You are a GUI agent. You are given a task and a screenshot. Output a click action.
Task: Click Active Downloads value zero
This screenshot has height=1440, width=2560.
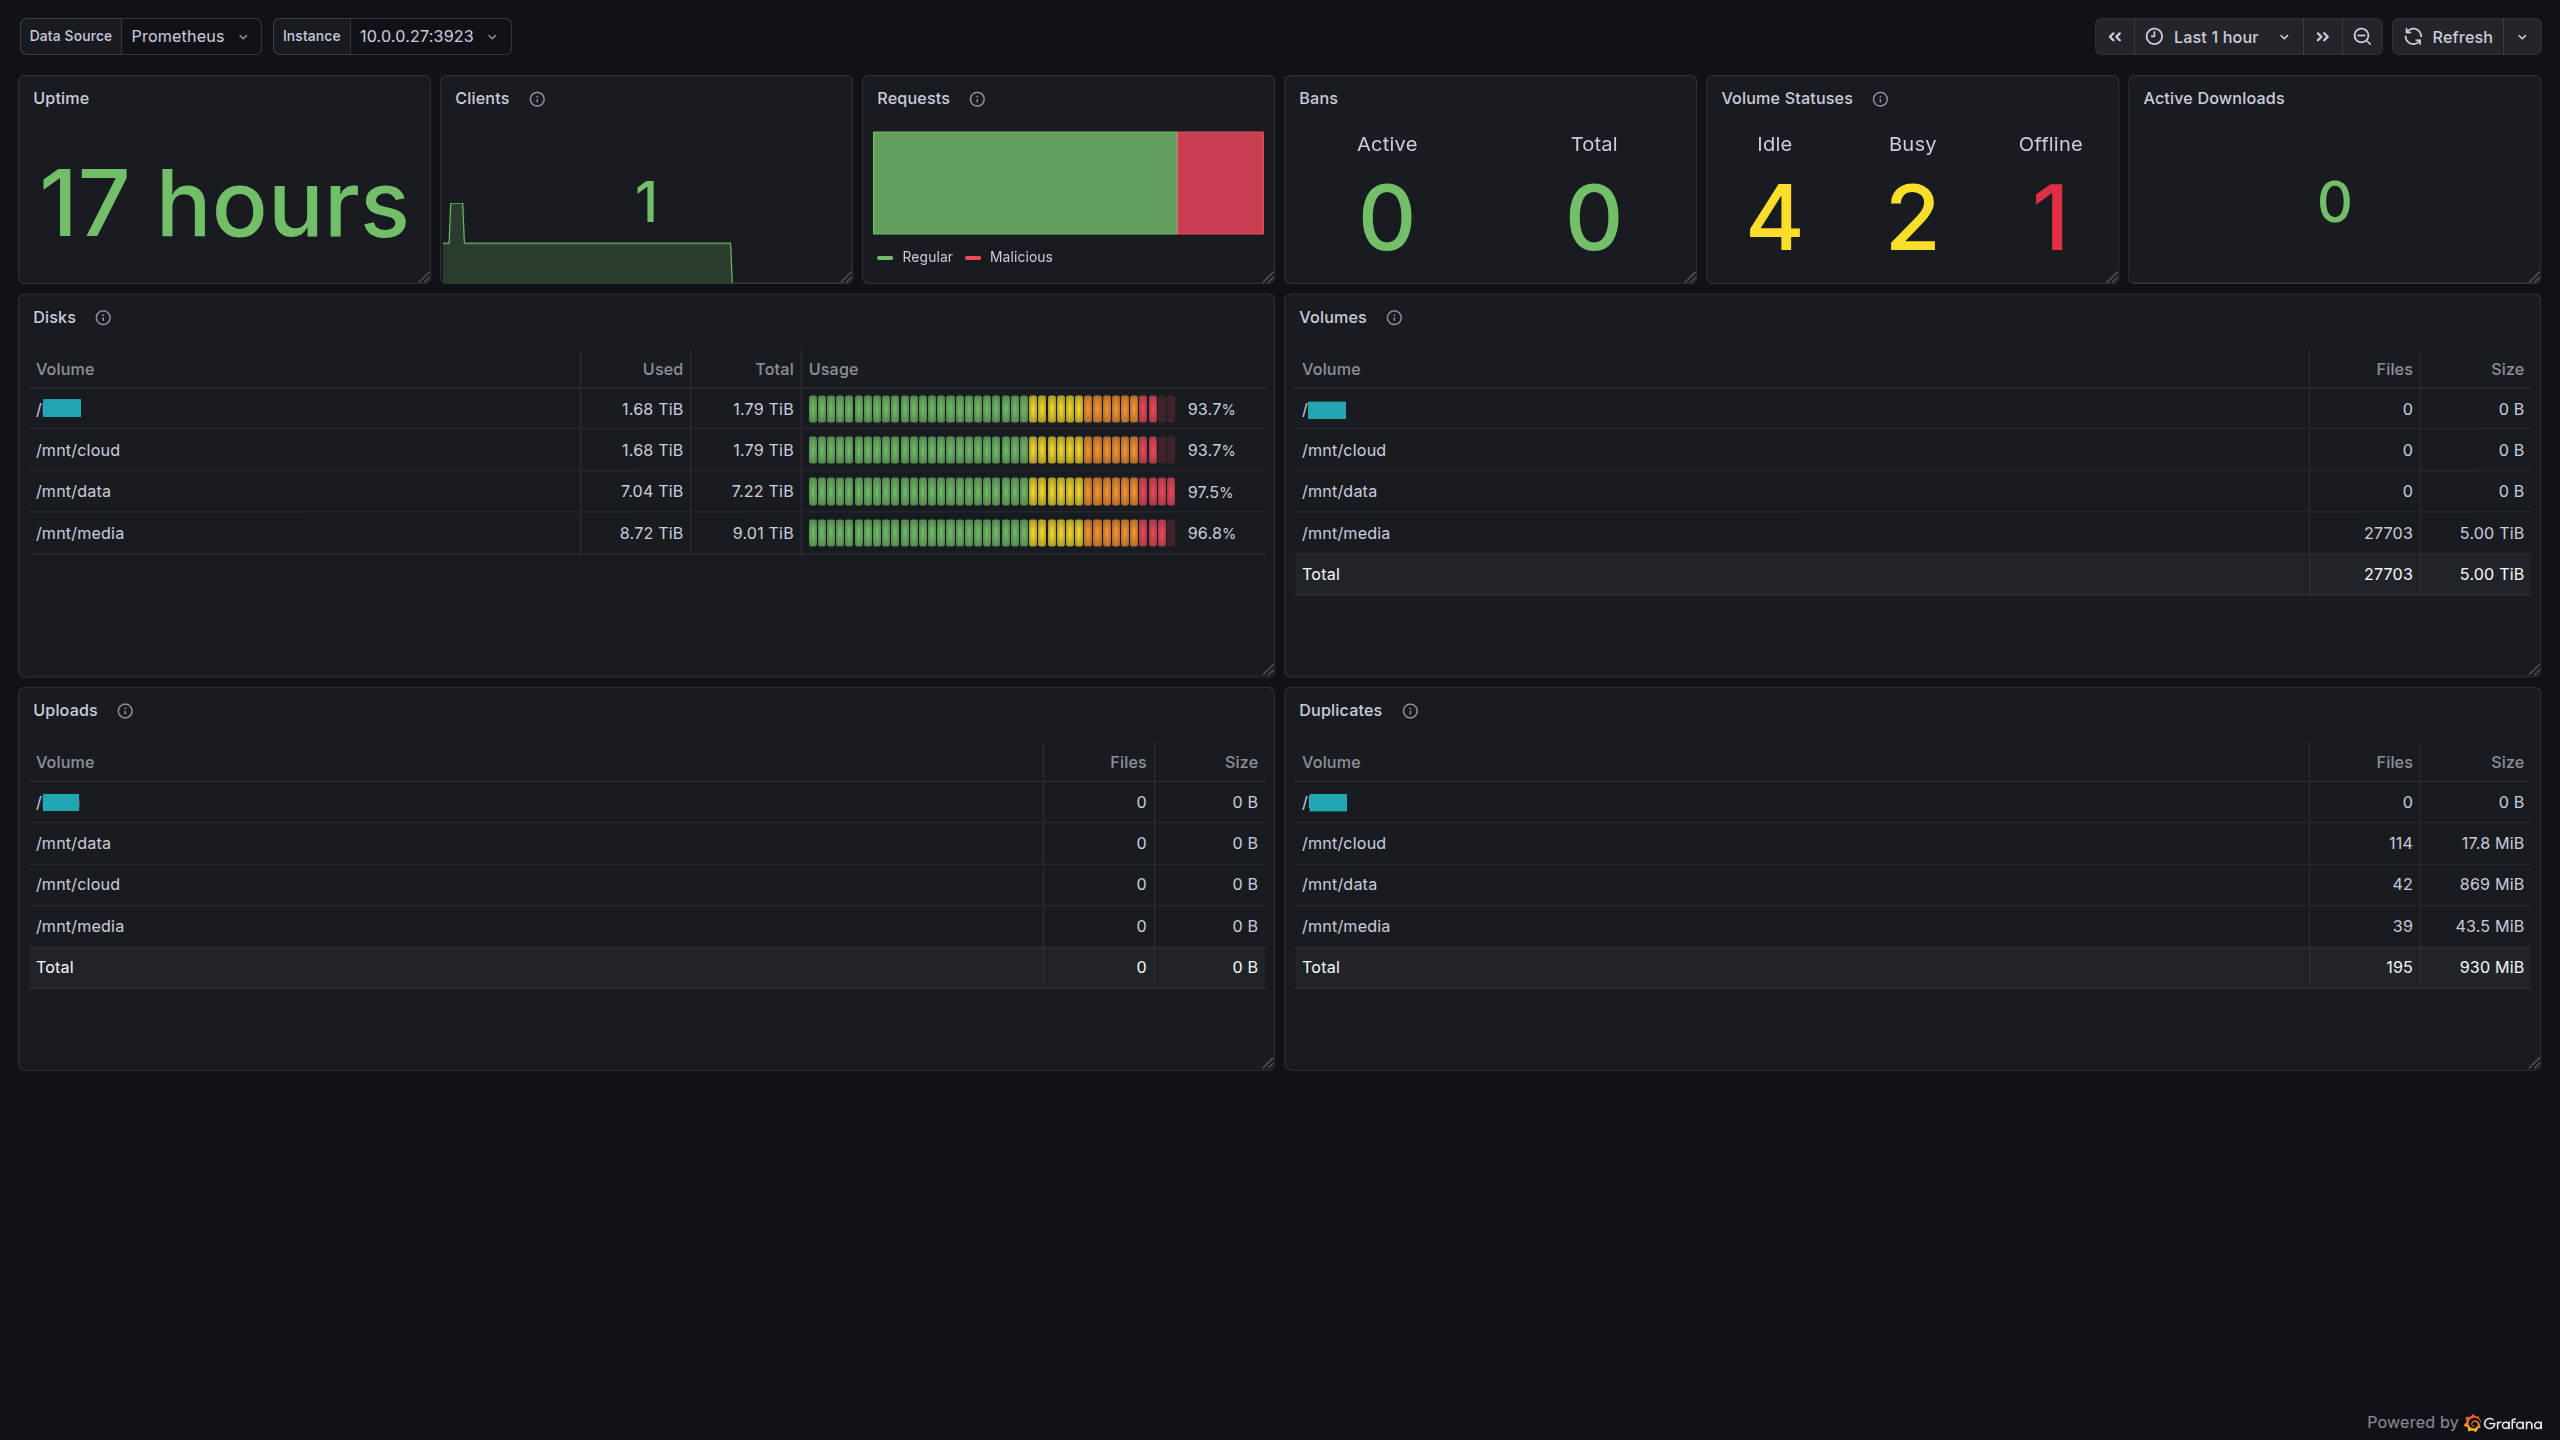point(2334,202)
